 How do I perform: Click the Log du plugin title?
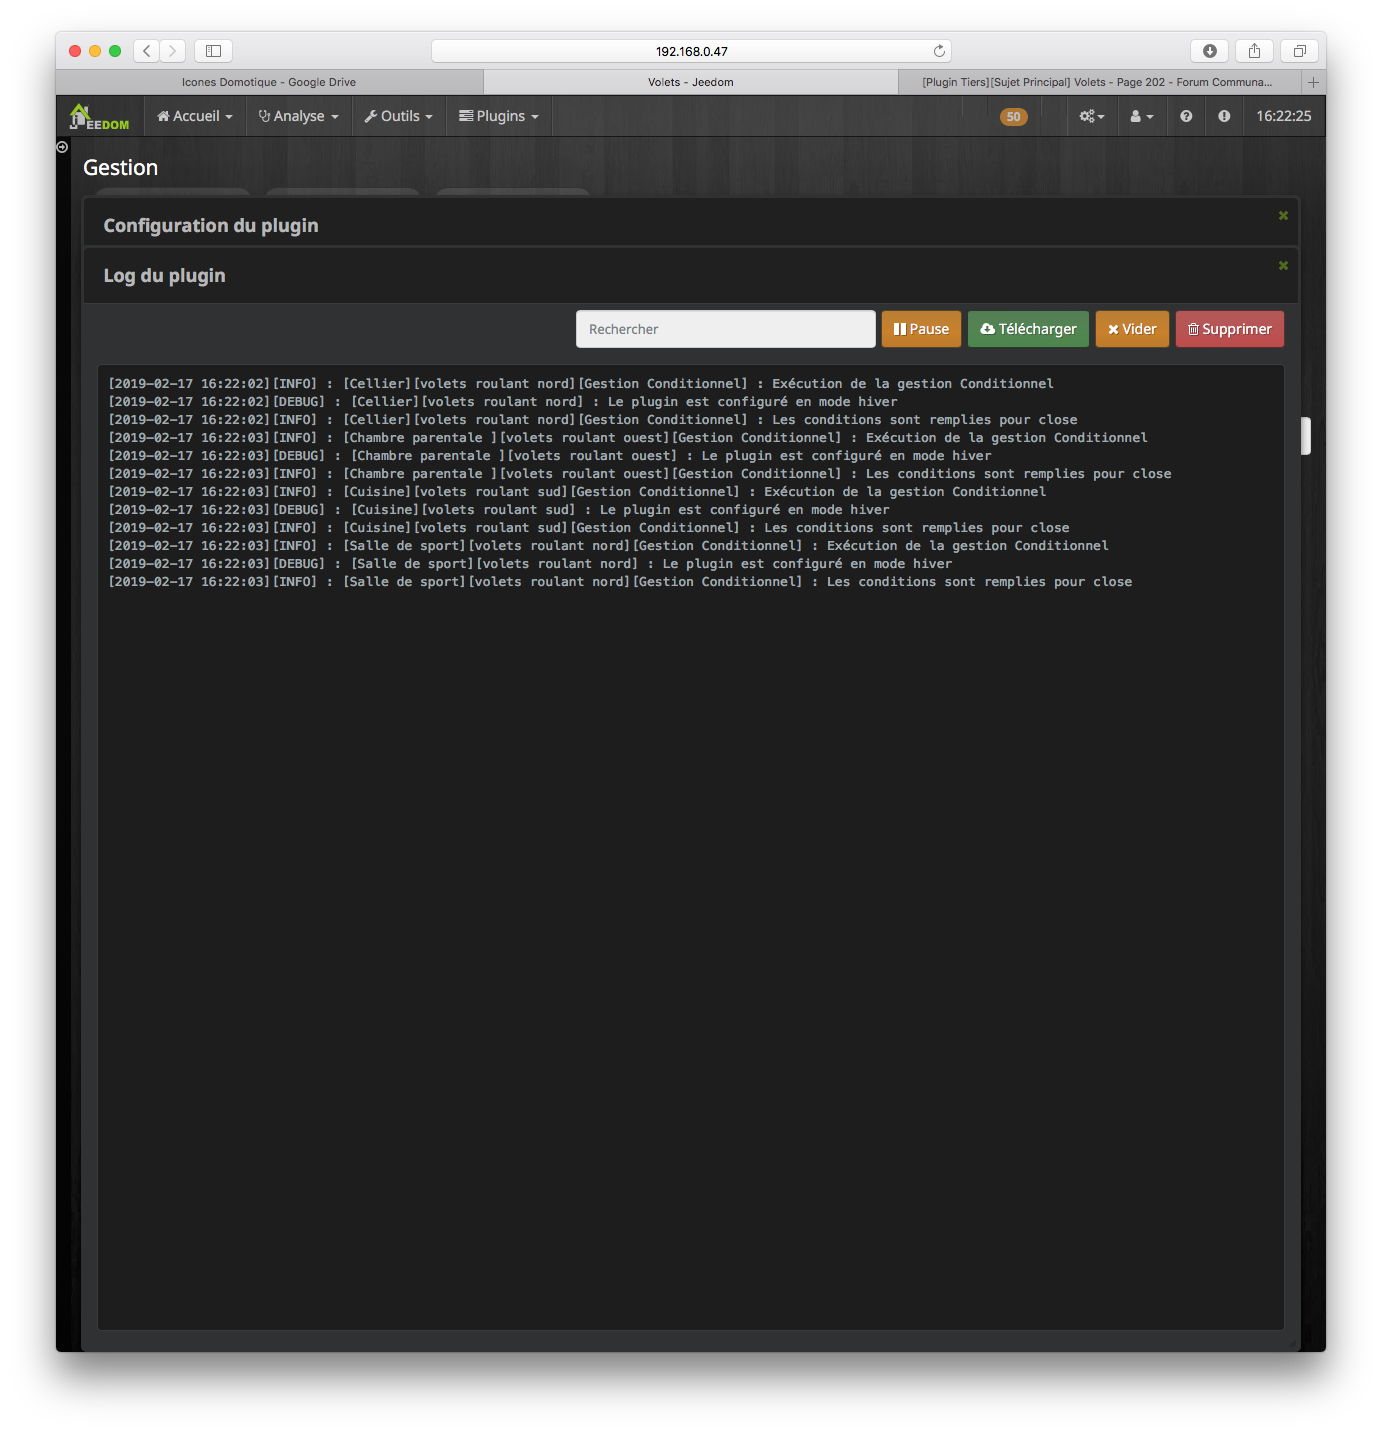pyautogui.click(x=165, y=276)
